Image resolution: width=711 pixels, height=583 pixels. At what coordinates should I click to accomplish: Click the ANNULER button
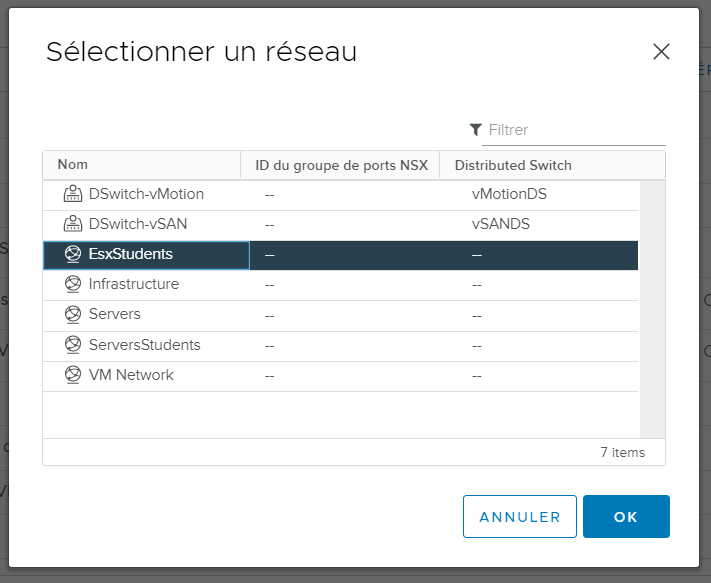[520, 516]
